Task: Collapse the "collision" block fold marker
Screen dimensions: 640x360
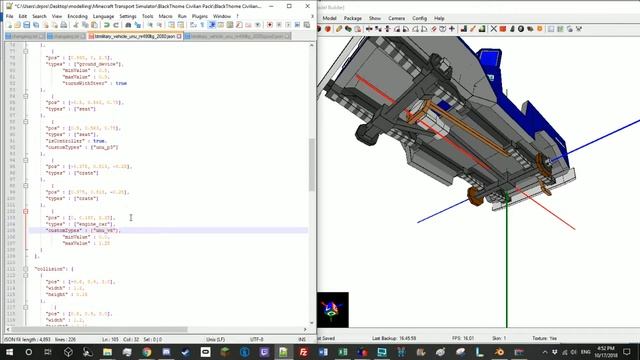Action: point(26,269)
